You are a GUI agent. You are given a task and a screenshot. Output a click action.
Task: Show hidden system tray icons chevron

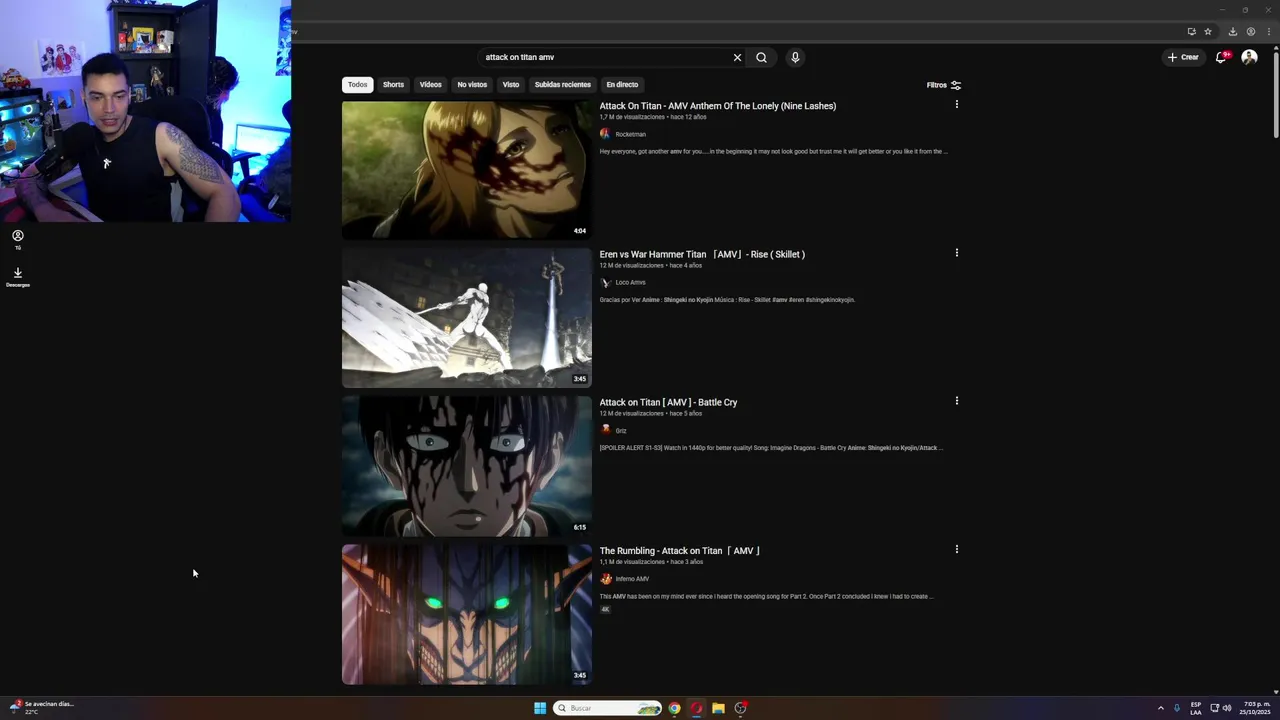click(x=1160, y=708)
